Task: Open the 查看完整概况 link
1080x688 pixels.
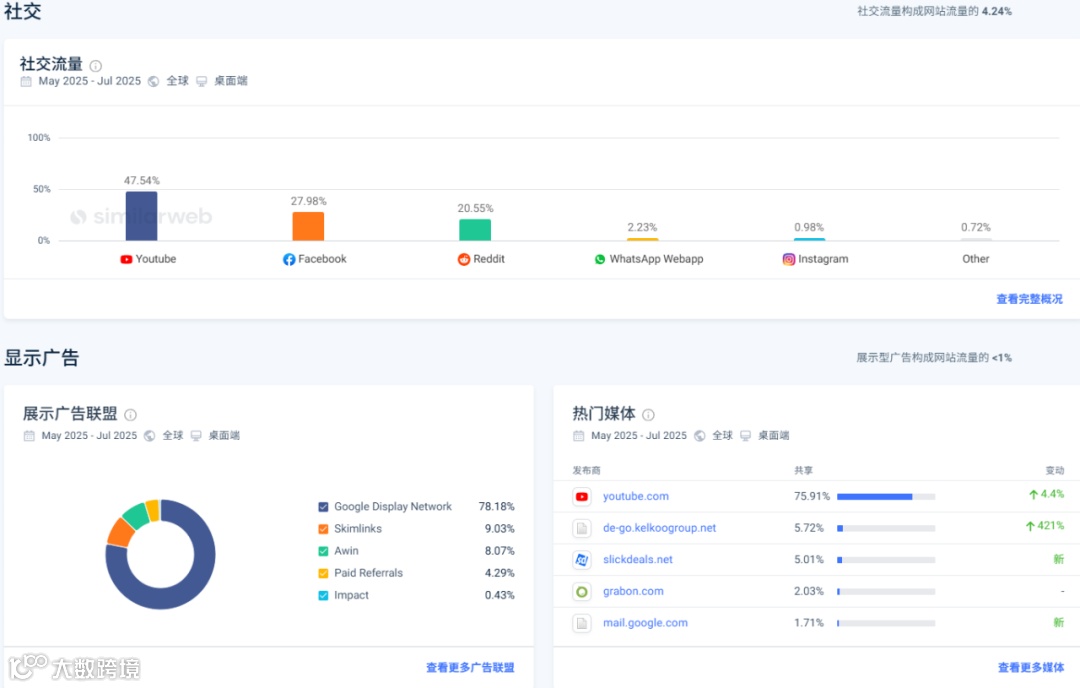Action: click(x=1029, y=299)
